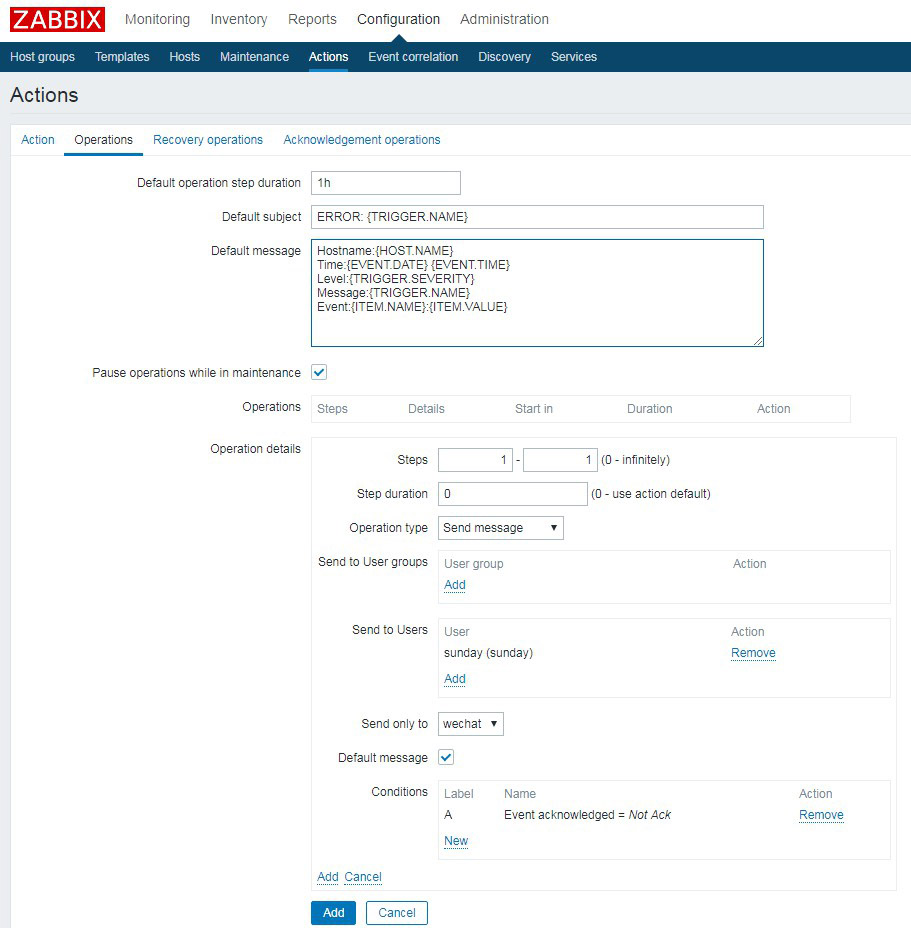Image resolution: width=911 pixels, height=928 pixels.
Task: Click the ZABBIX logo
Action: pos(57,19)
